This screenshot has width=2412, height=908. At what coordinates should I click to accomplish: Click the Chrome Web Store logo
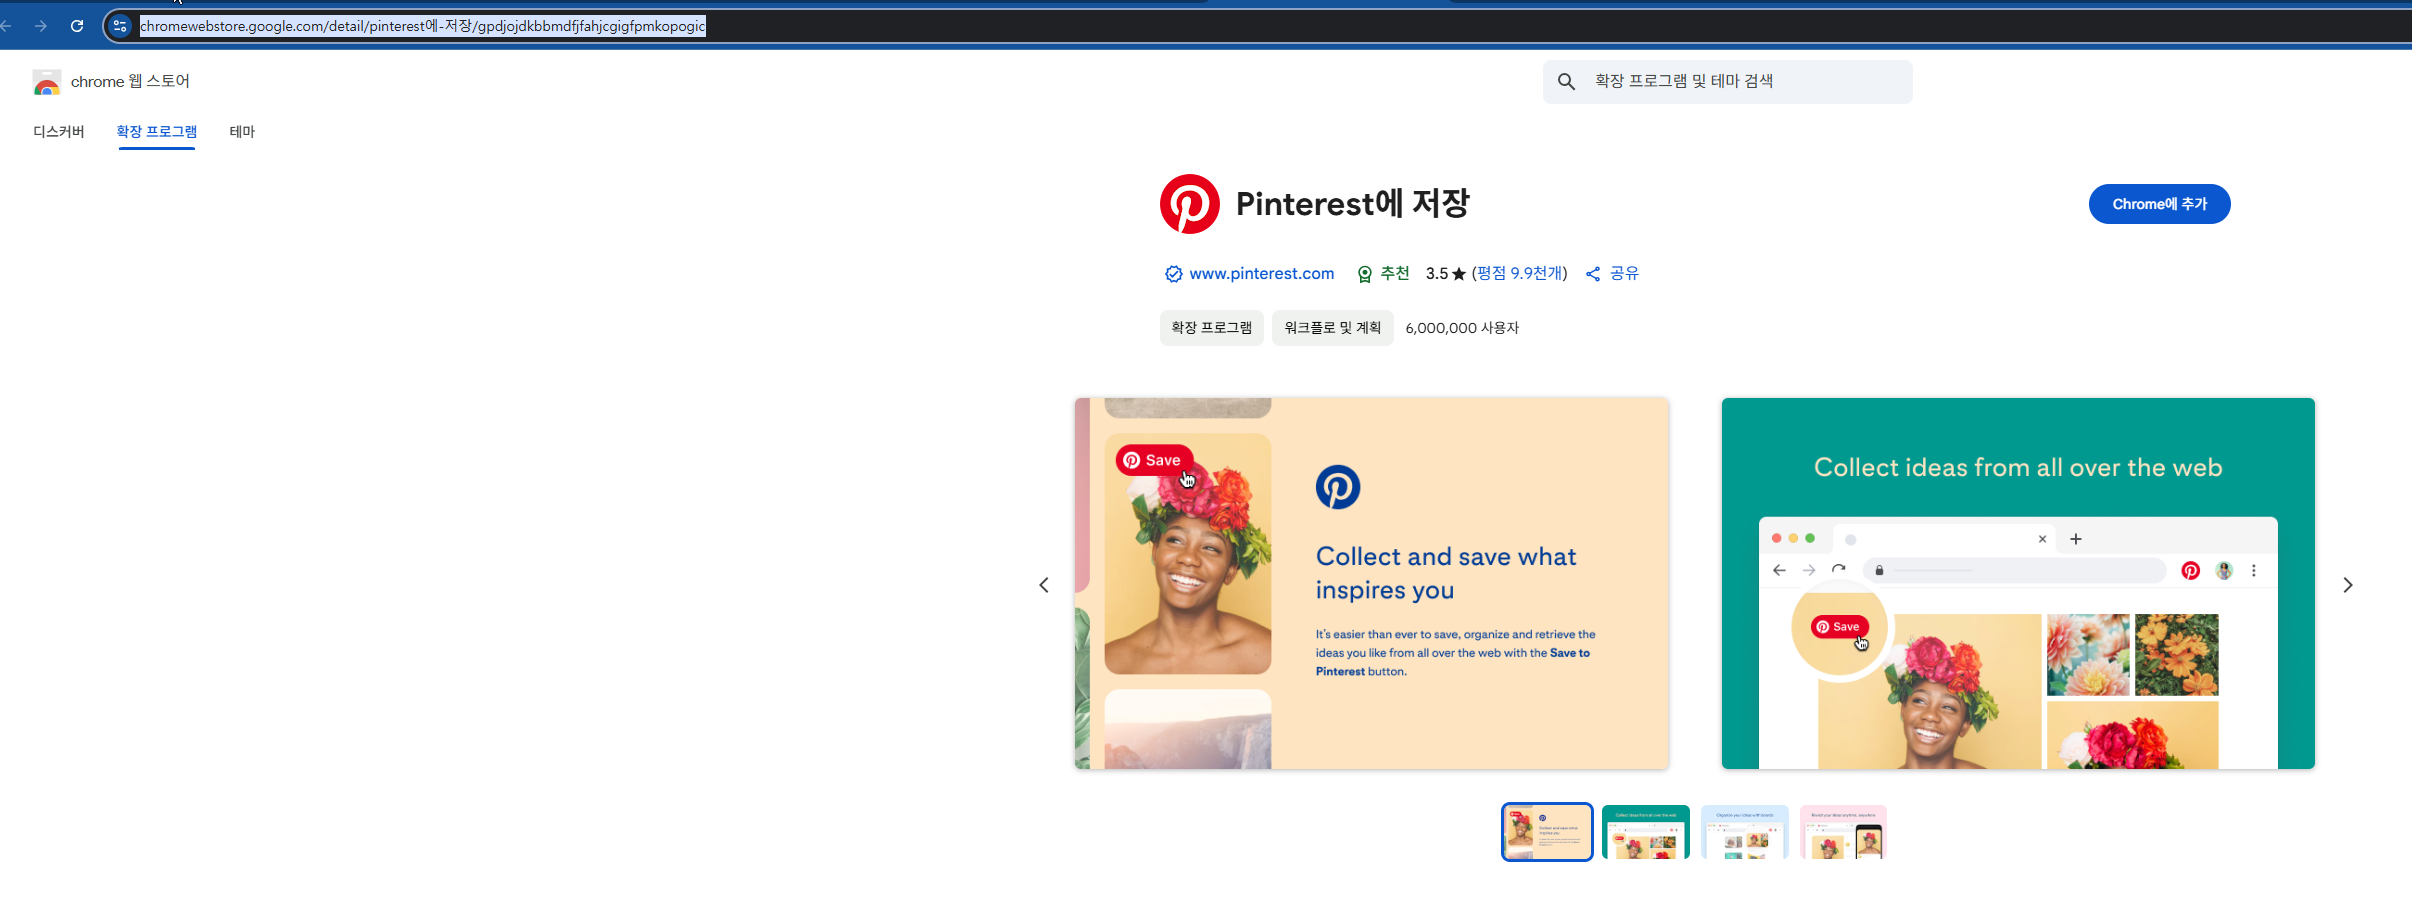click(47, 82)
